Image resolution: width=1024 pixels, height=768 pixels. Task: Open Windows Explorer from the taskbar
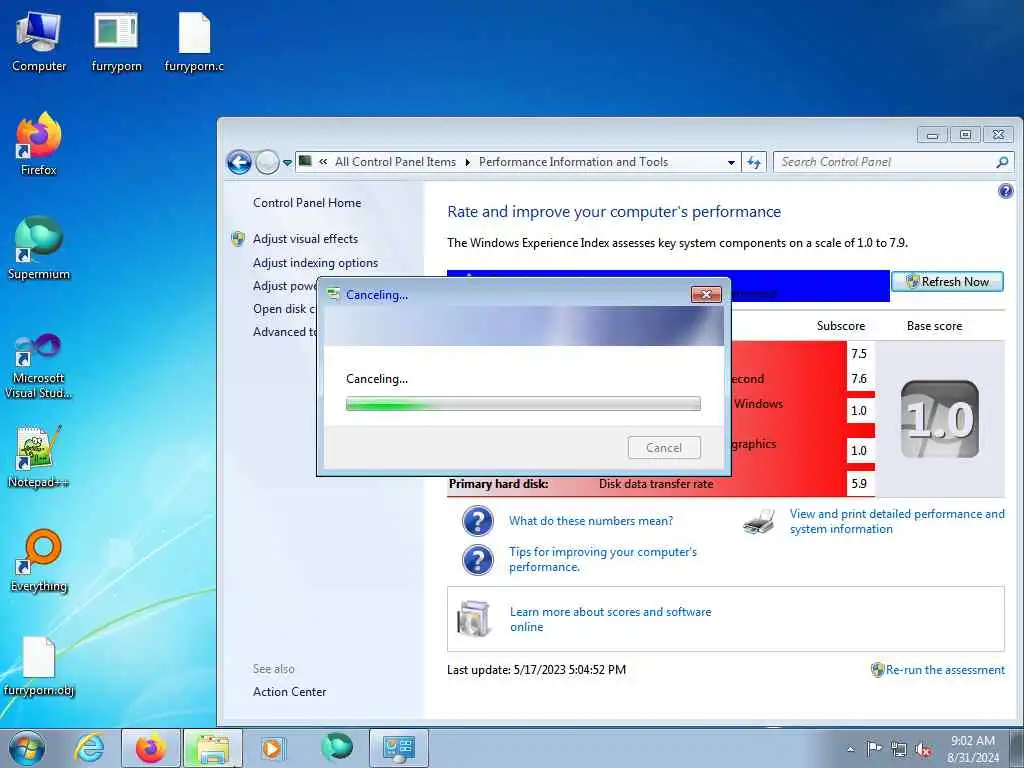tap(213, 748)
